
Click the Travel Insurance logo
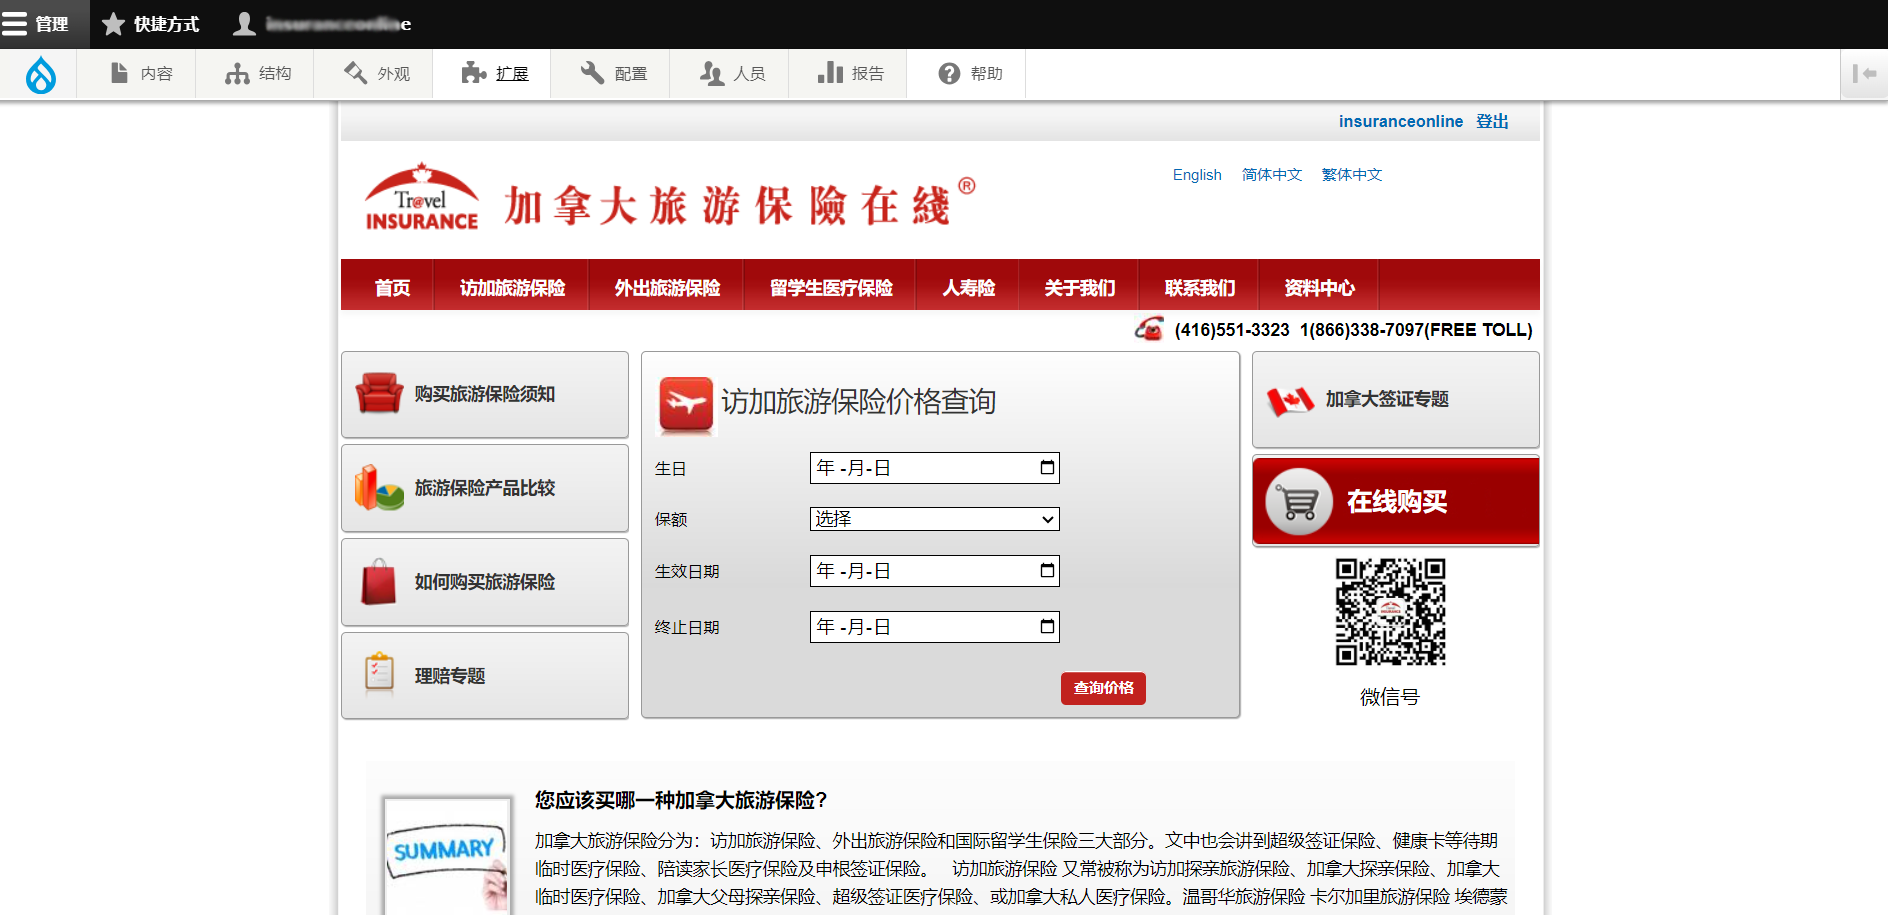pyautogui.click(x=421, y=197)
